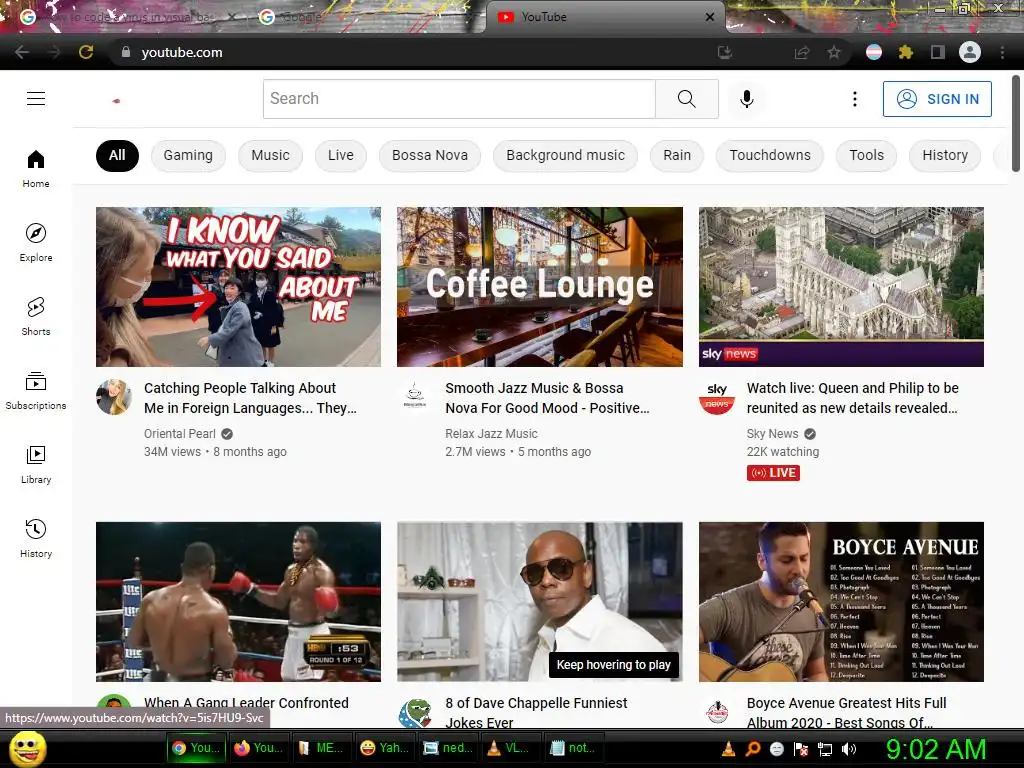Open Subscriptions in the sidebar

pyautogui.click(x=36, y=391)
